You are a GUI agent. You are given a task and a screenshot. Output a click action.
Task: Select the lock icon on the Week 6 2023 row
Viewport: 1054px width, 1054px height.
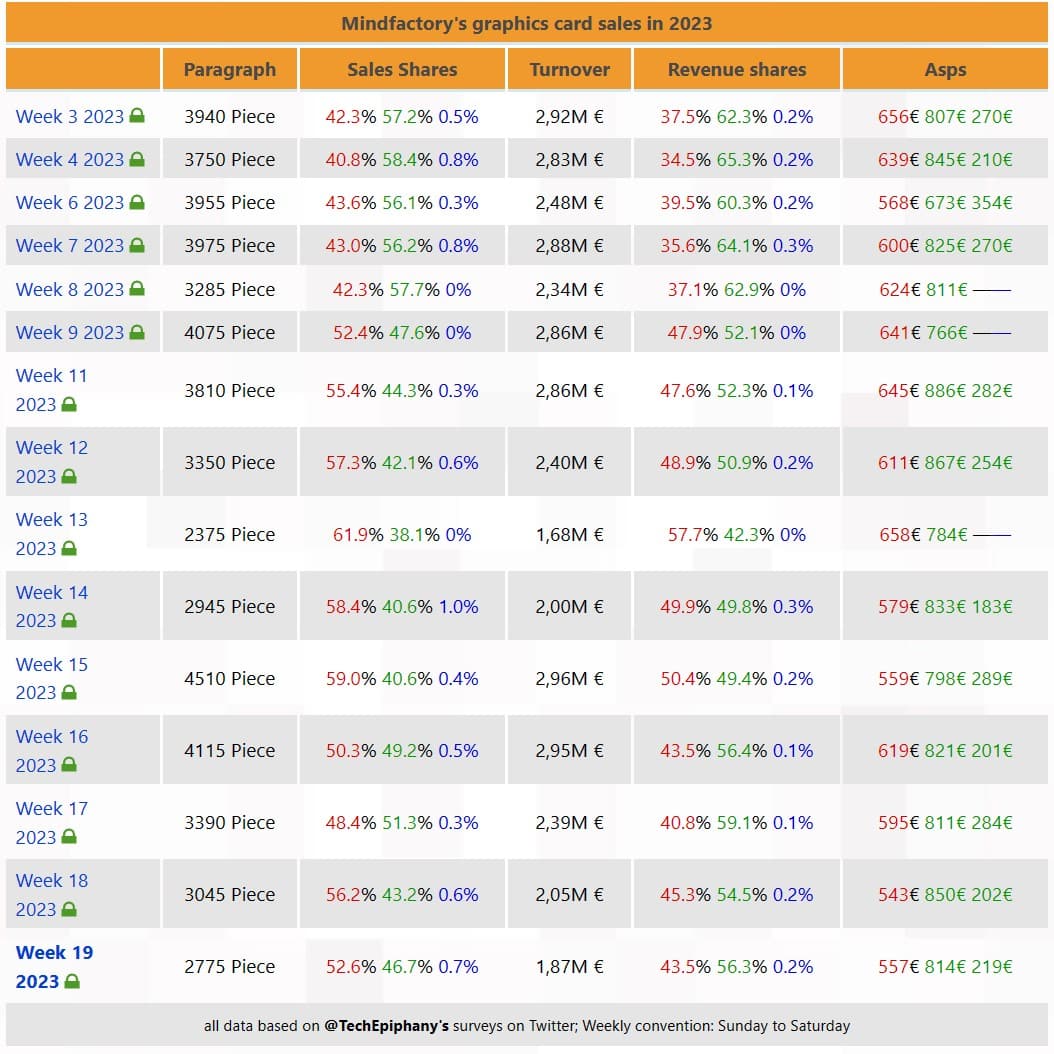tap(137, 203)
